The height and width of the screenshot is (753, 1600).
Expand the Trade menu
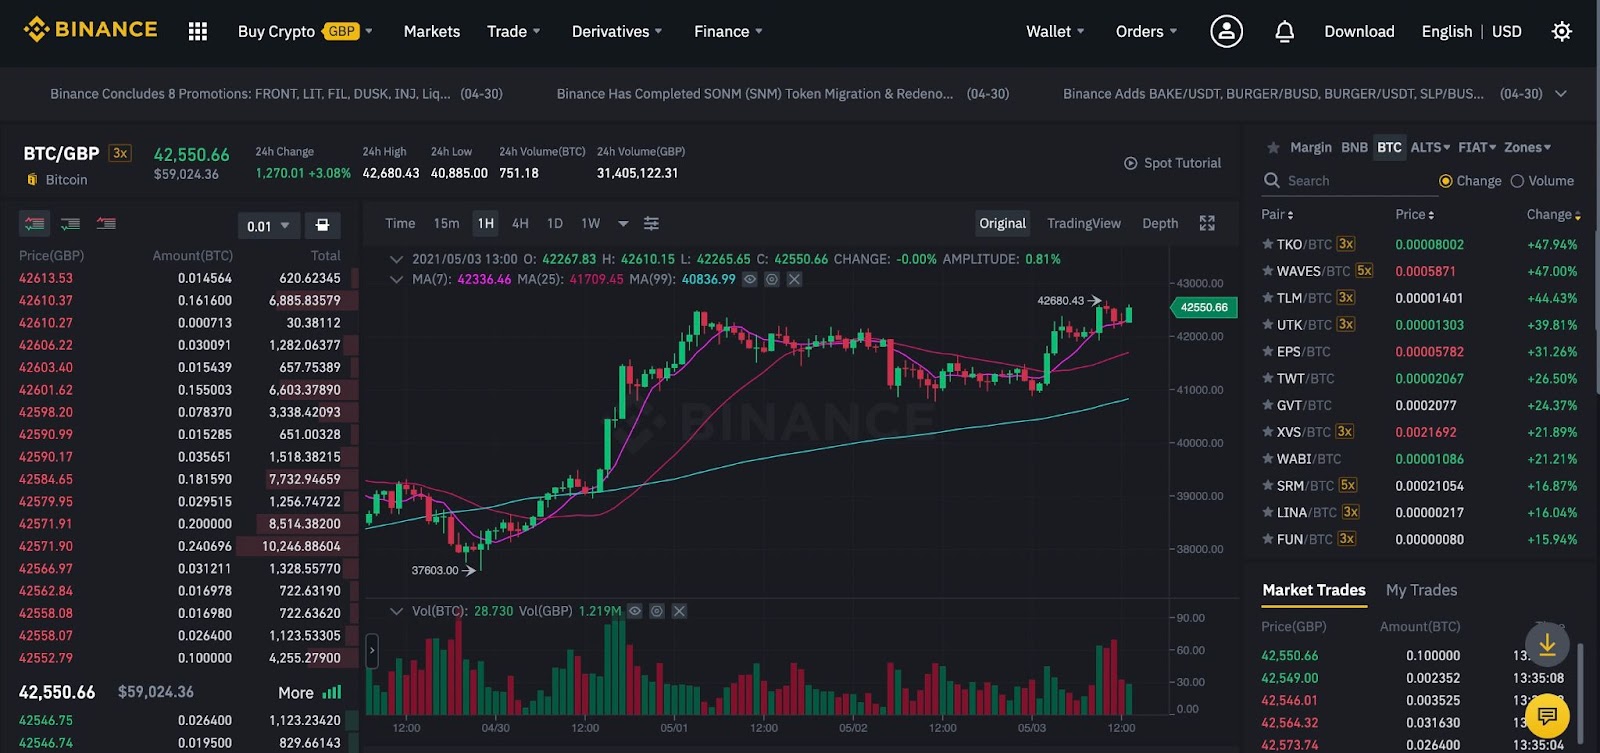[x=513, y=32]
